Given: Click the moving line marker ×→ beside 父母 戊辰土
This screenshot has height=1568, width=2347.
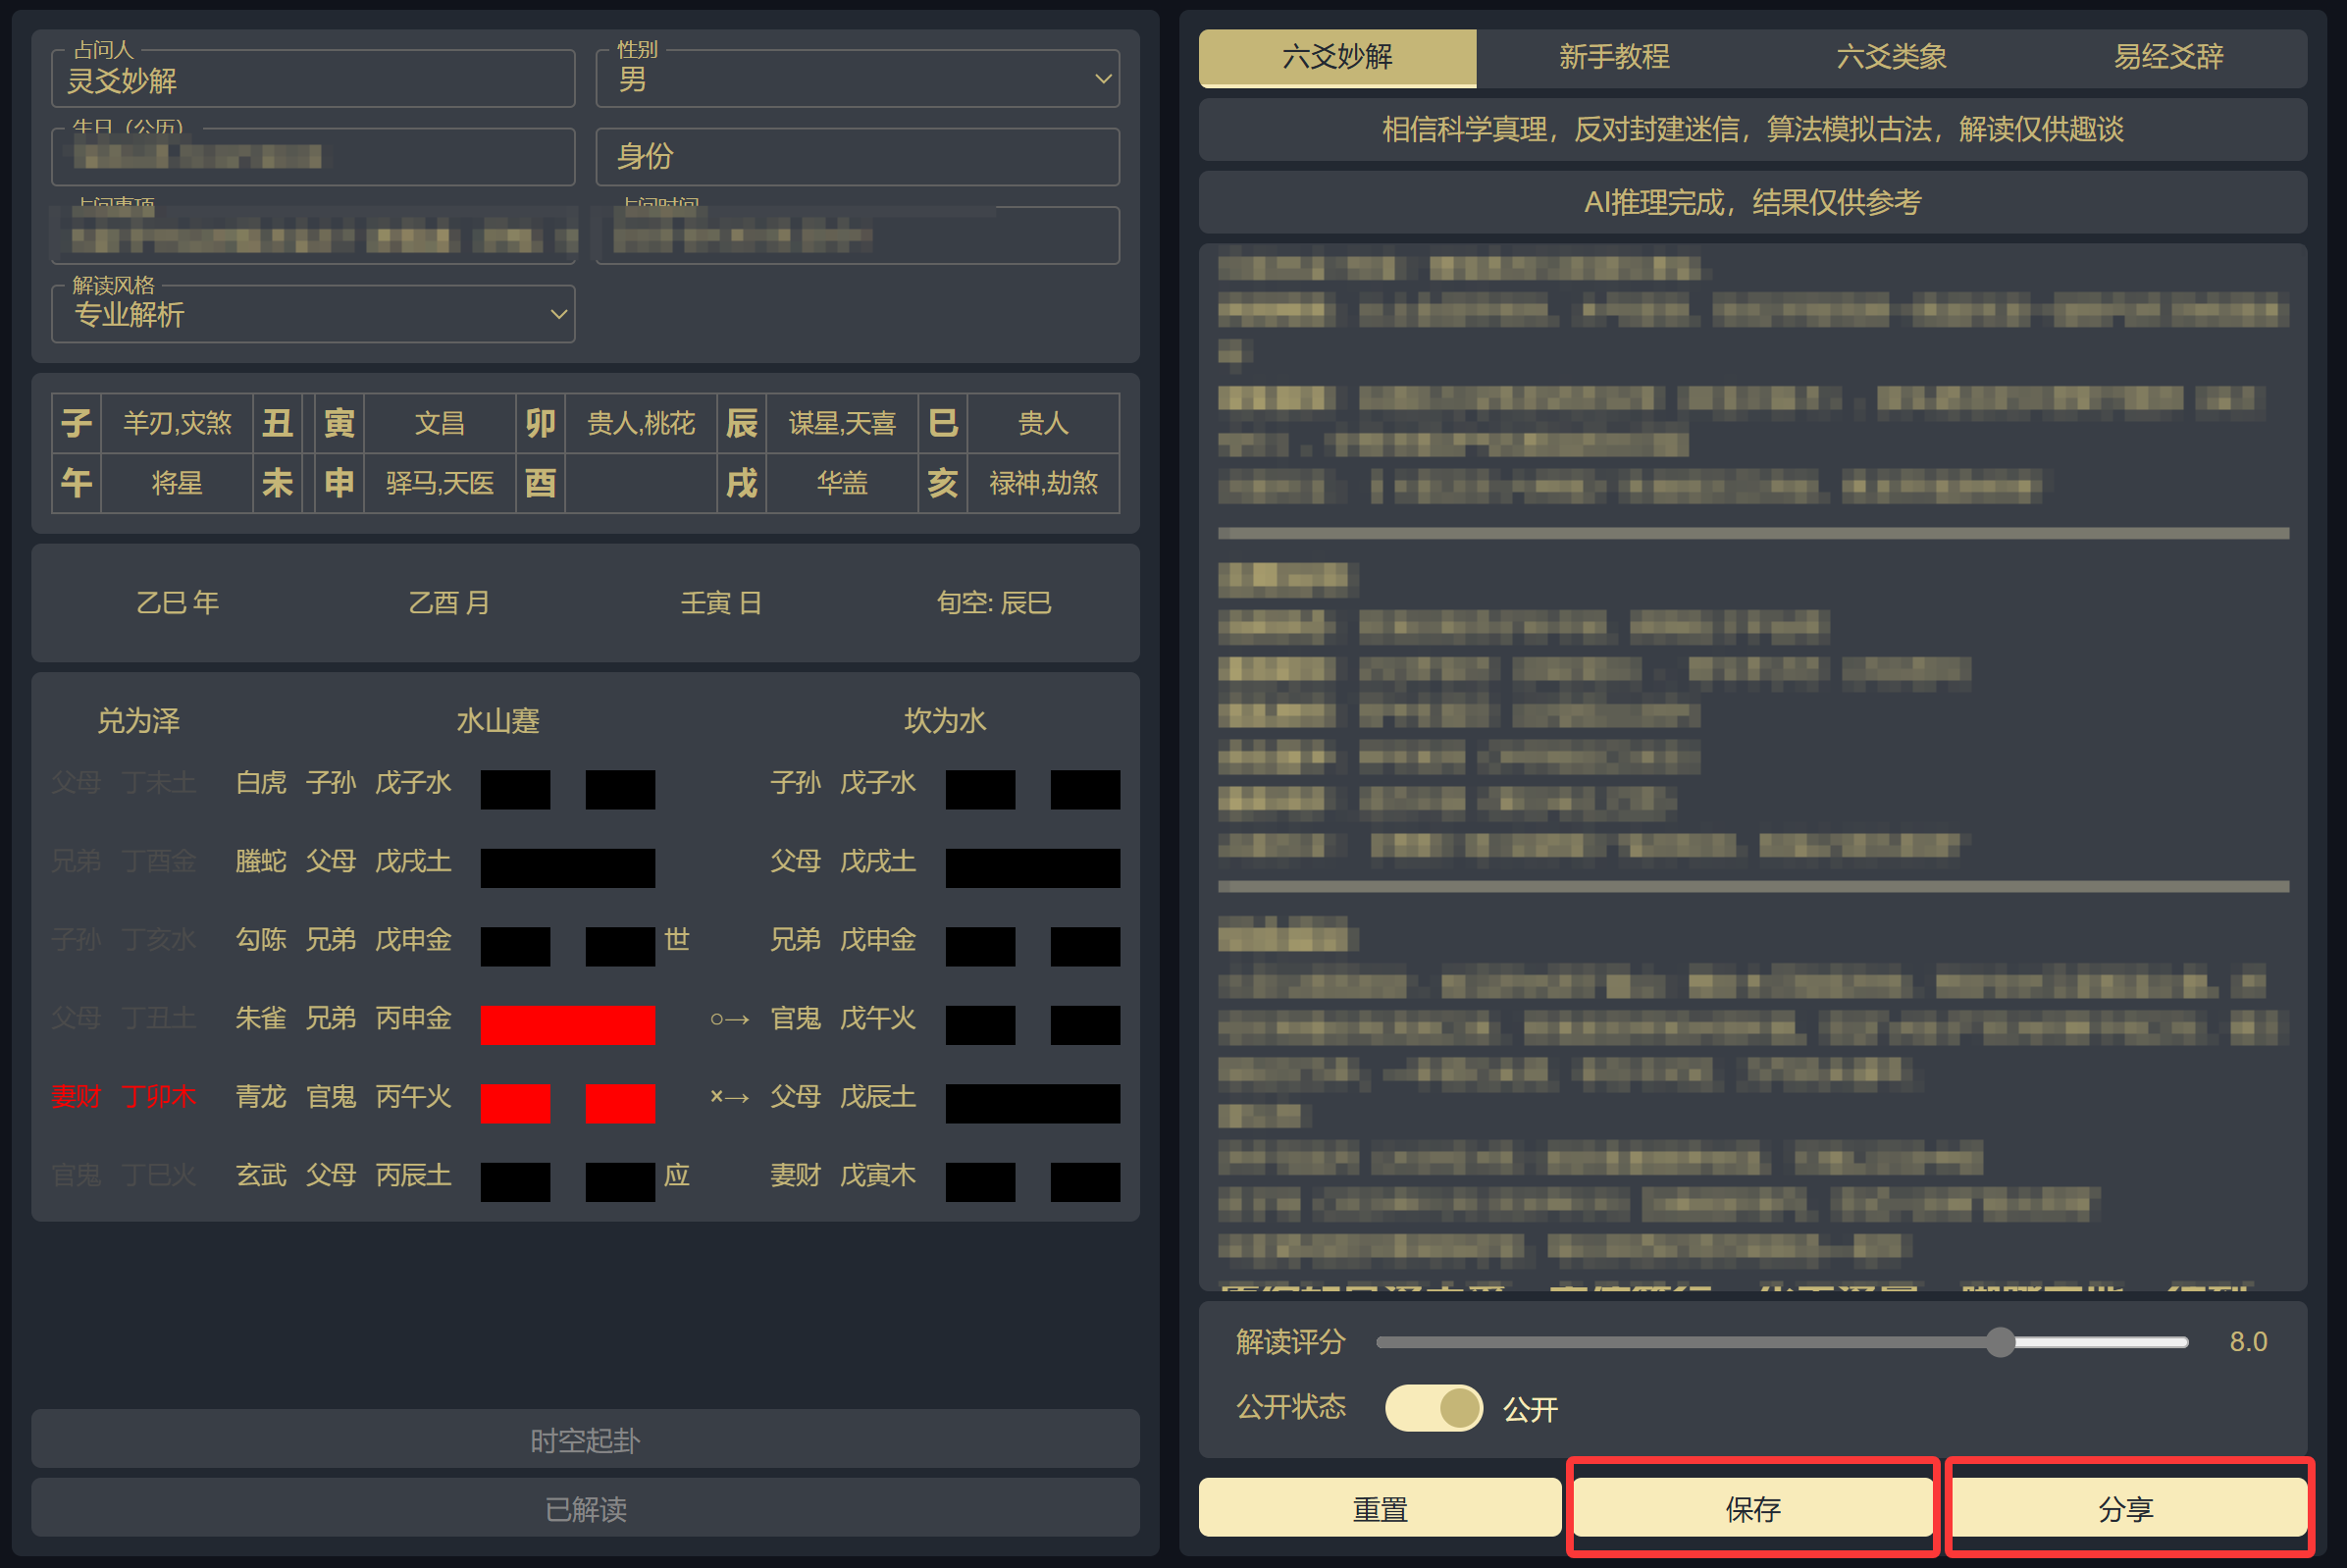Looking at the screenshot, I should coord(728,1097).
